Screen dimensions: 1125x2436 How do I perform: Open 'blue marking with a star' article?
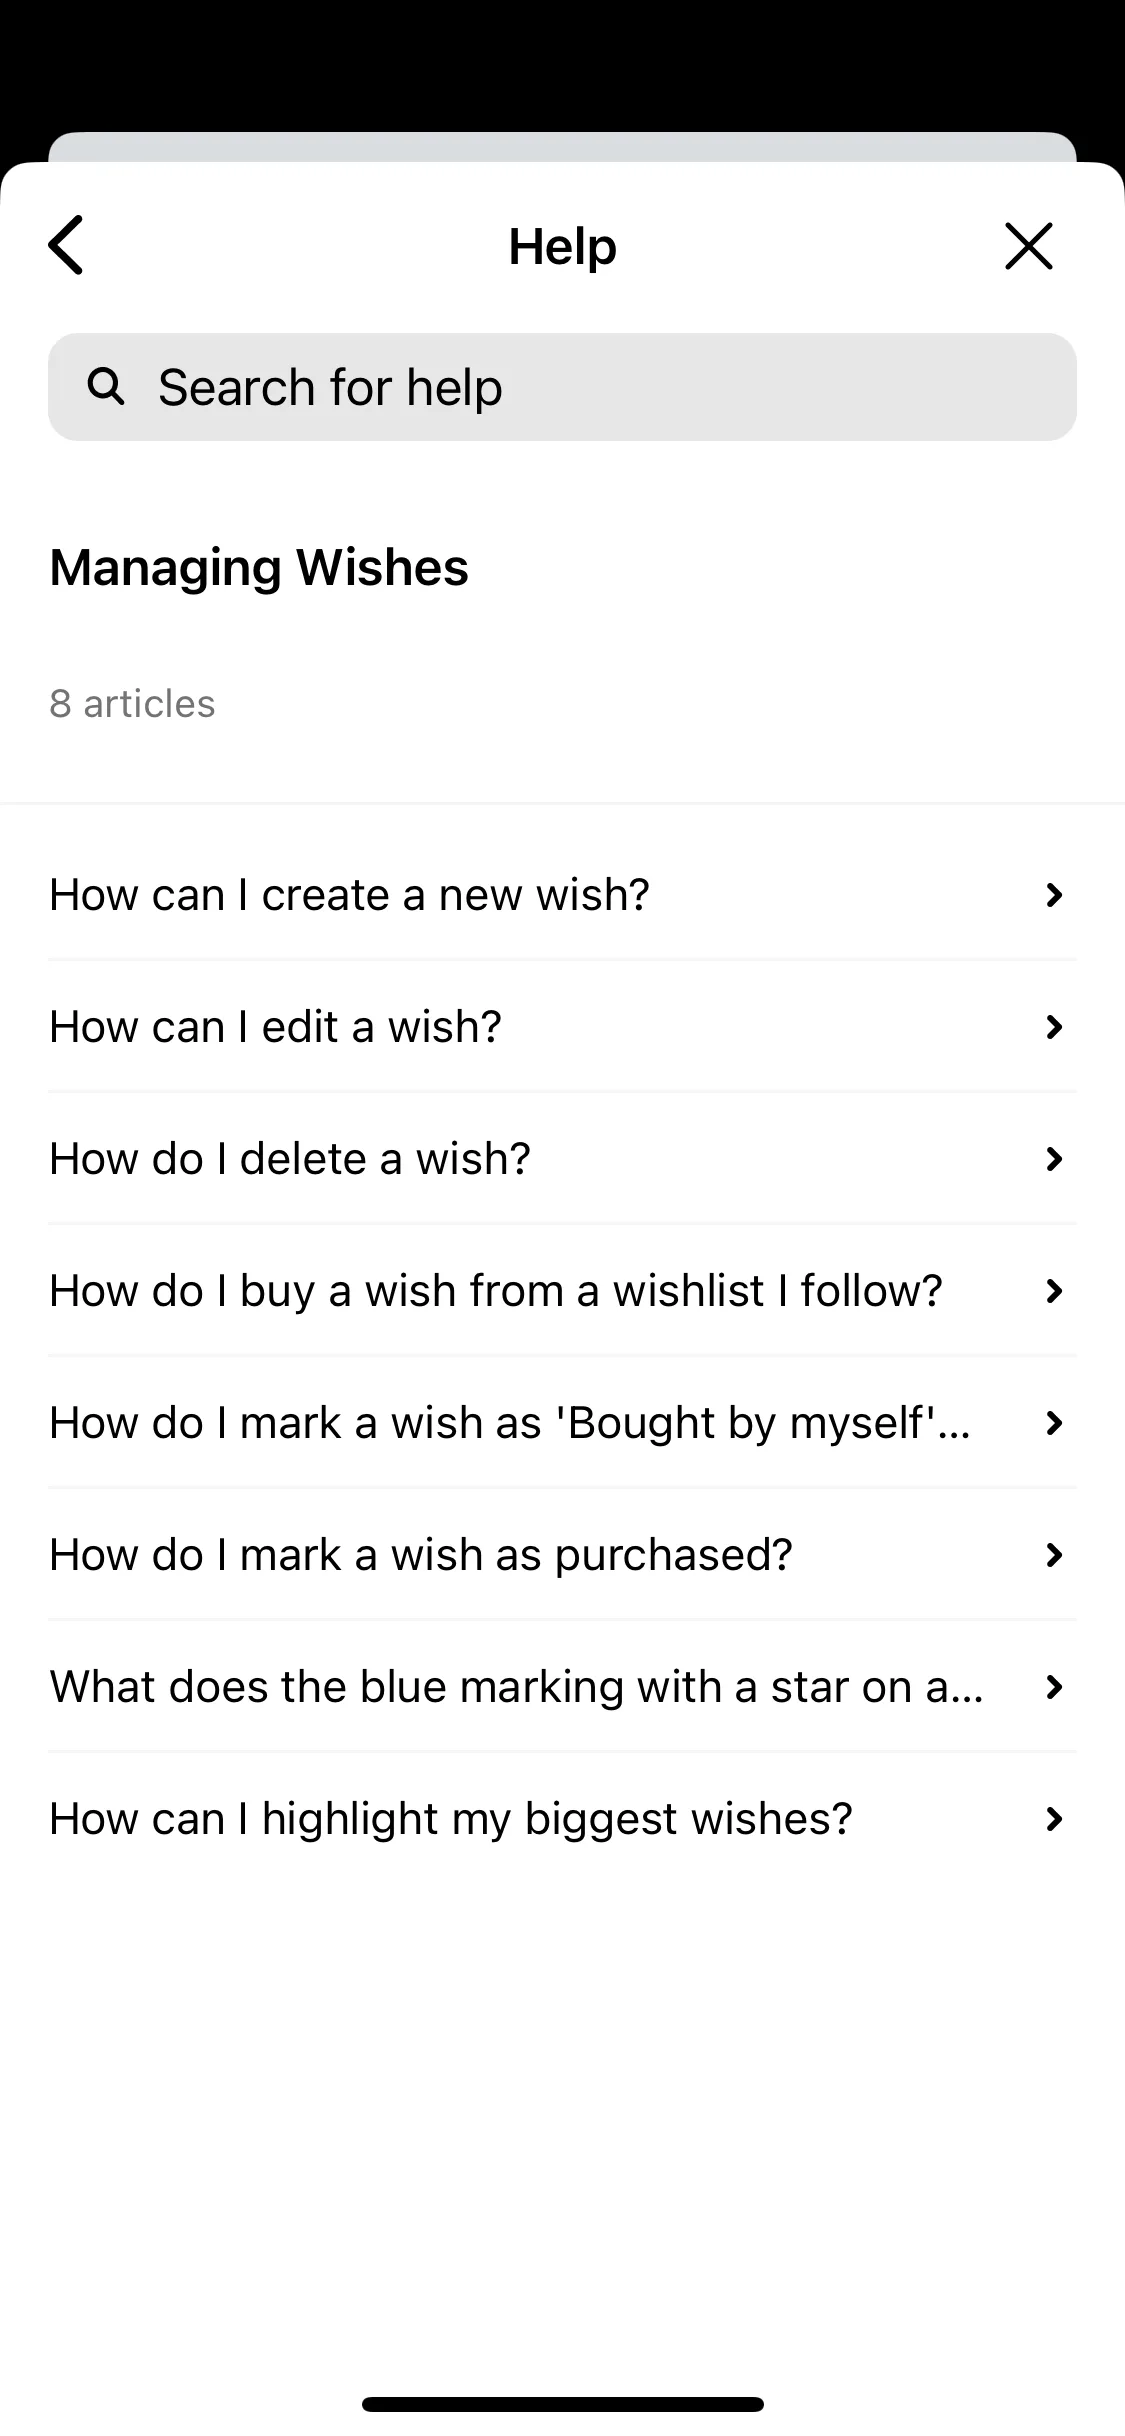pyautogui.click(x=562, y=1686)
